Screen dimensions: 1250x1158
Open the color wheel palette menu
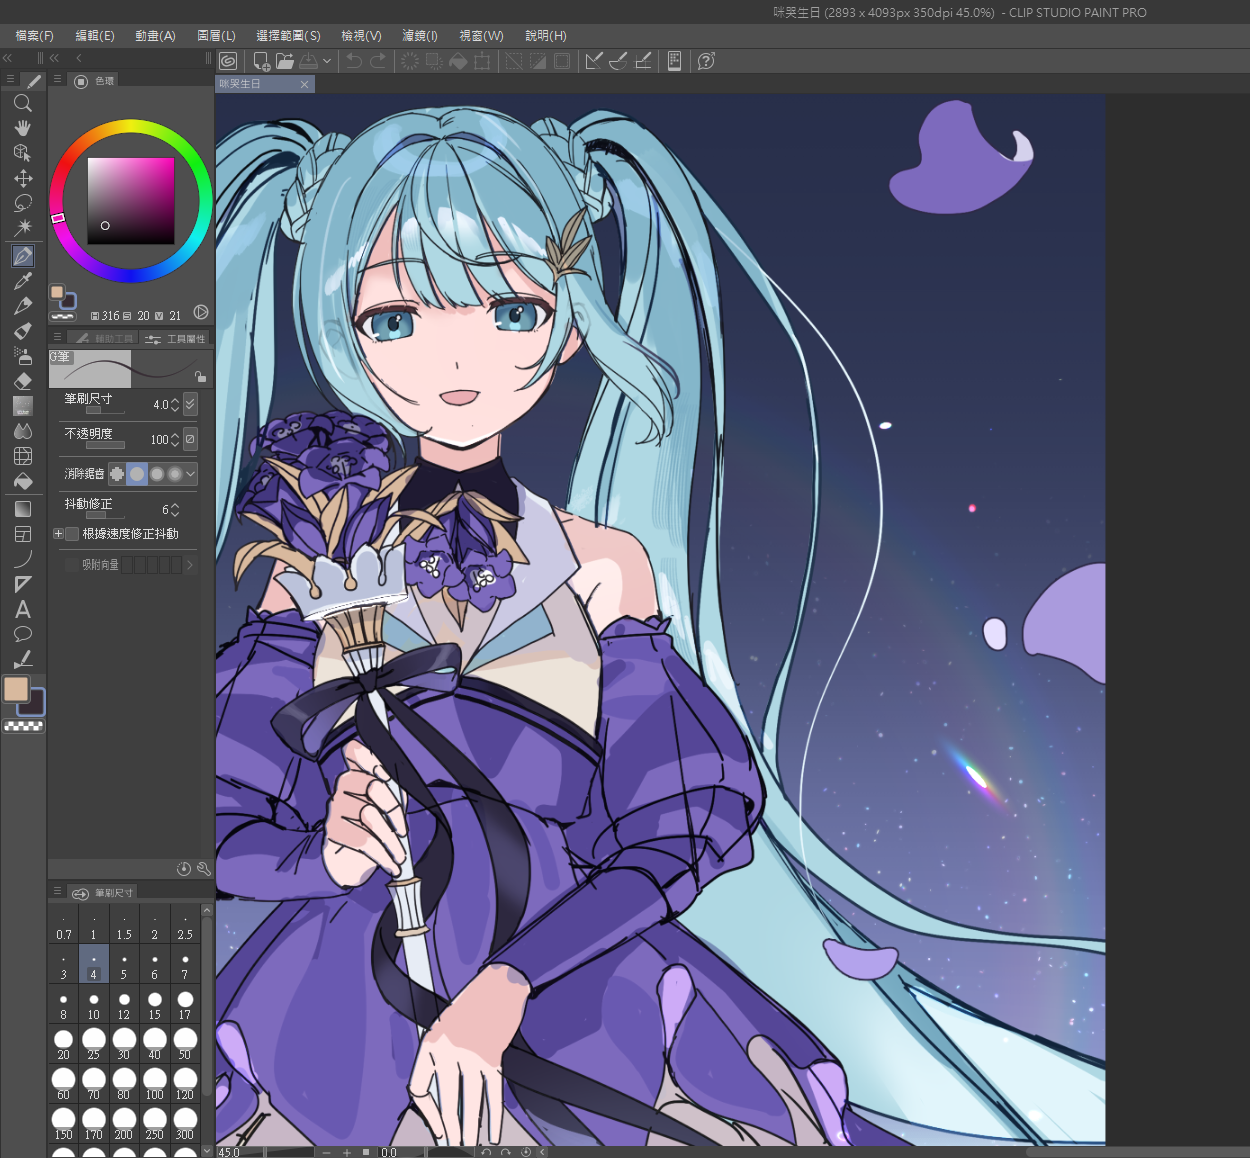click(57, 79)
